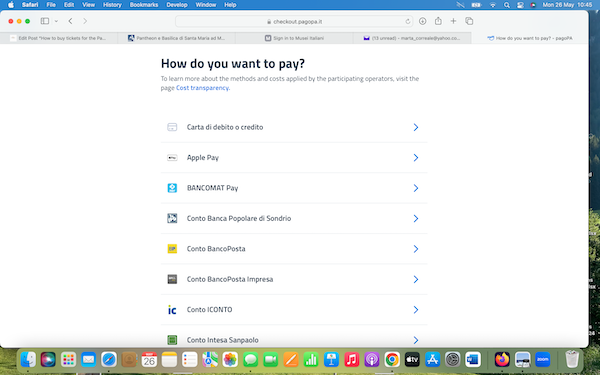Screen dimensions: 600x375
Task: Select Conto ICONTO payment
Action: click(294, 310)
